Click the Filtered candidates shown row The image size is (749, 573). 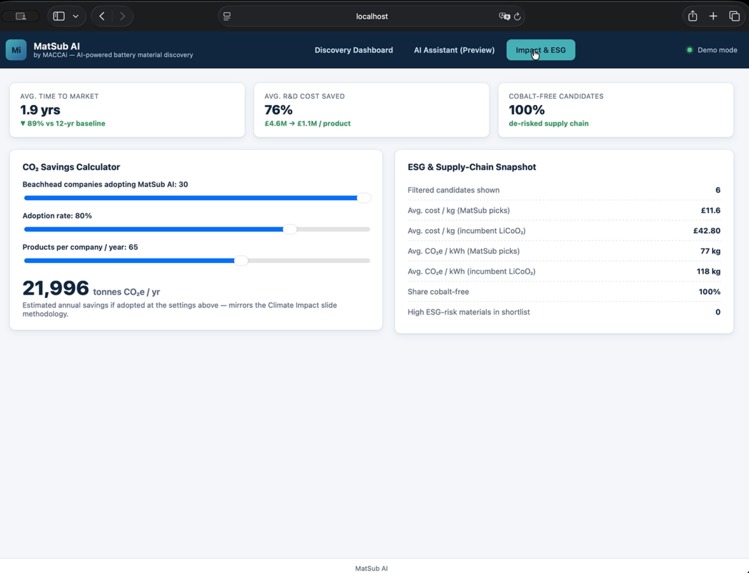click(564, 190)
